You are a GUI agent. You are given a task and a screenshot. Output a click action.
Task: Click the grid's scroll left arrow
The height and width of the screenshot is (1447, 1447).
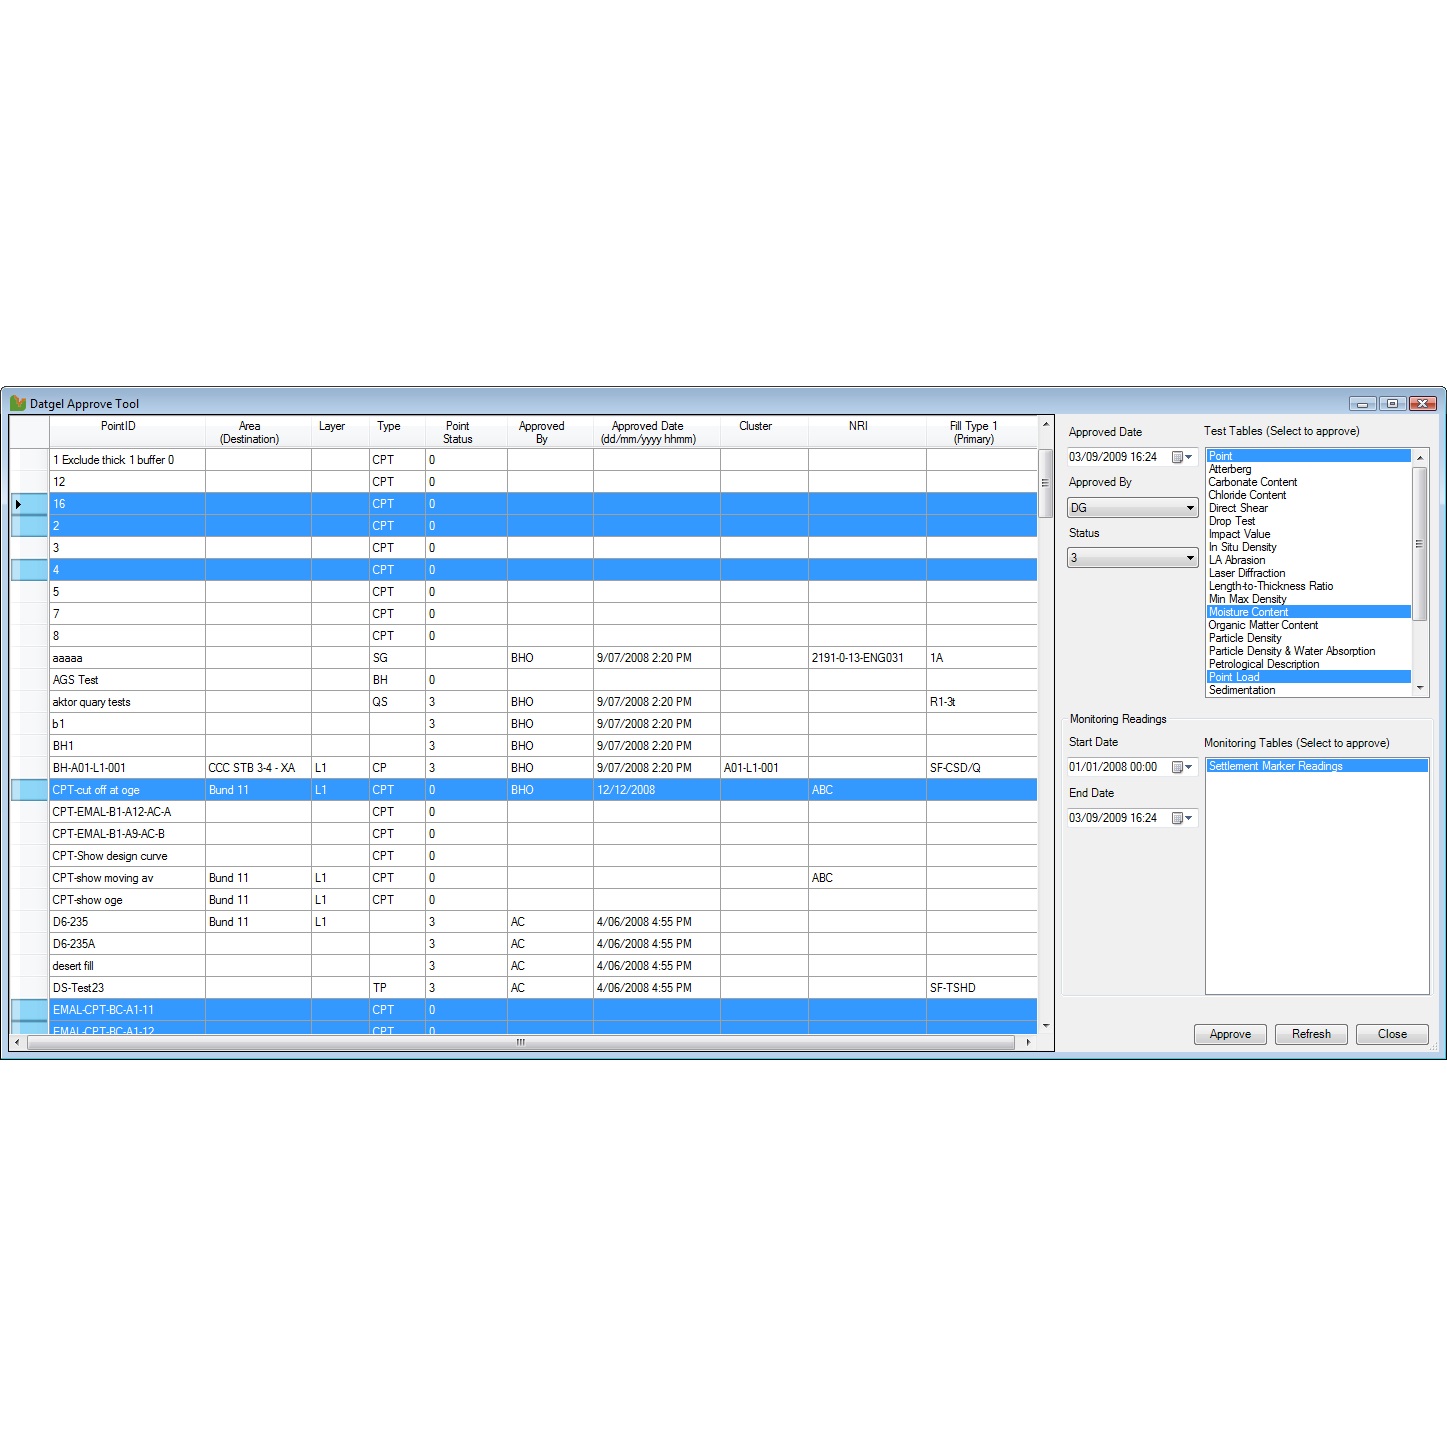click(x=17, y=1042)
